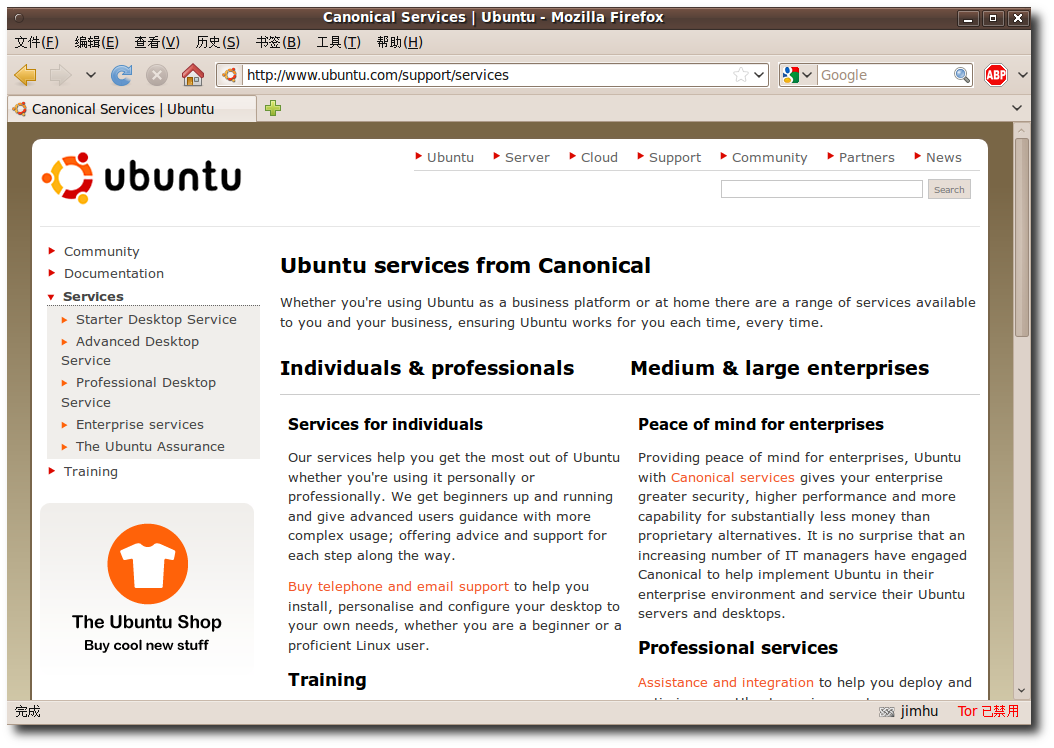Open the list all tabs dropdown
The width and height of the screenshot is (1054, 748).
click(x=1017, y=108)
